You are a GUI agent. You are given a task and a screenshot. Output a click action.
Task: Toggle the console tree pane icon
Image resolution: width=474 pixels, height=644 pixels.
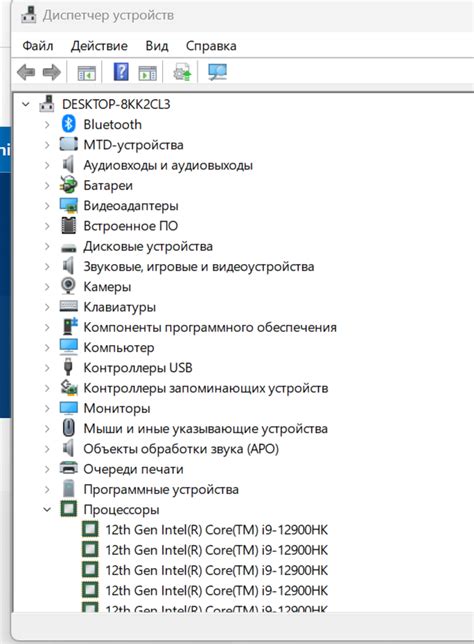pyautogui.click(x=87, y=73)
